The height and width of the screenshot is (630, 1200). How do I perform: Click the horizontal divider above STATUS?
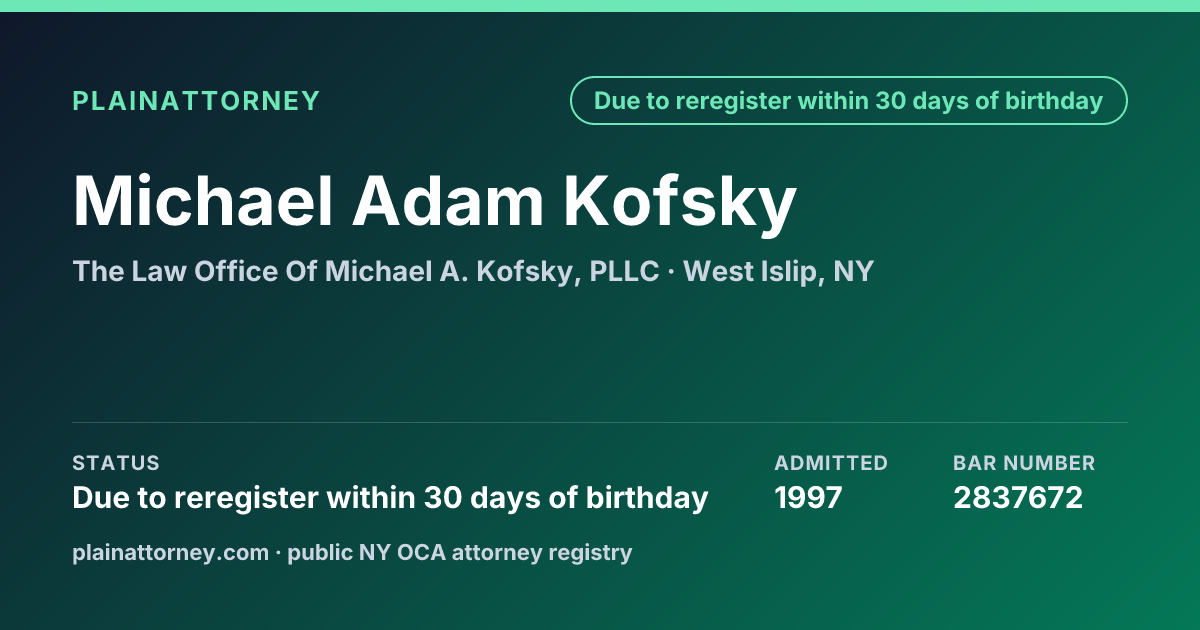[600, 422]
